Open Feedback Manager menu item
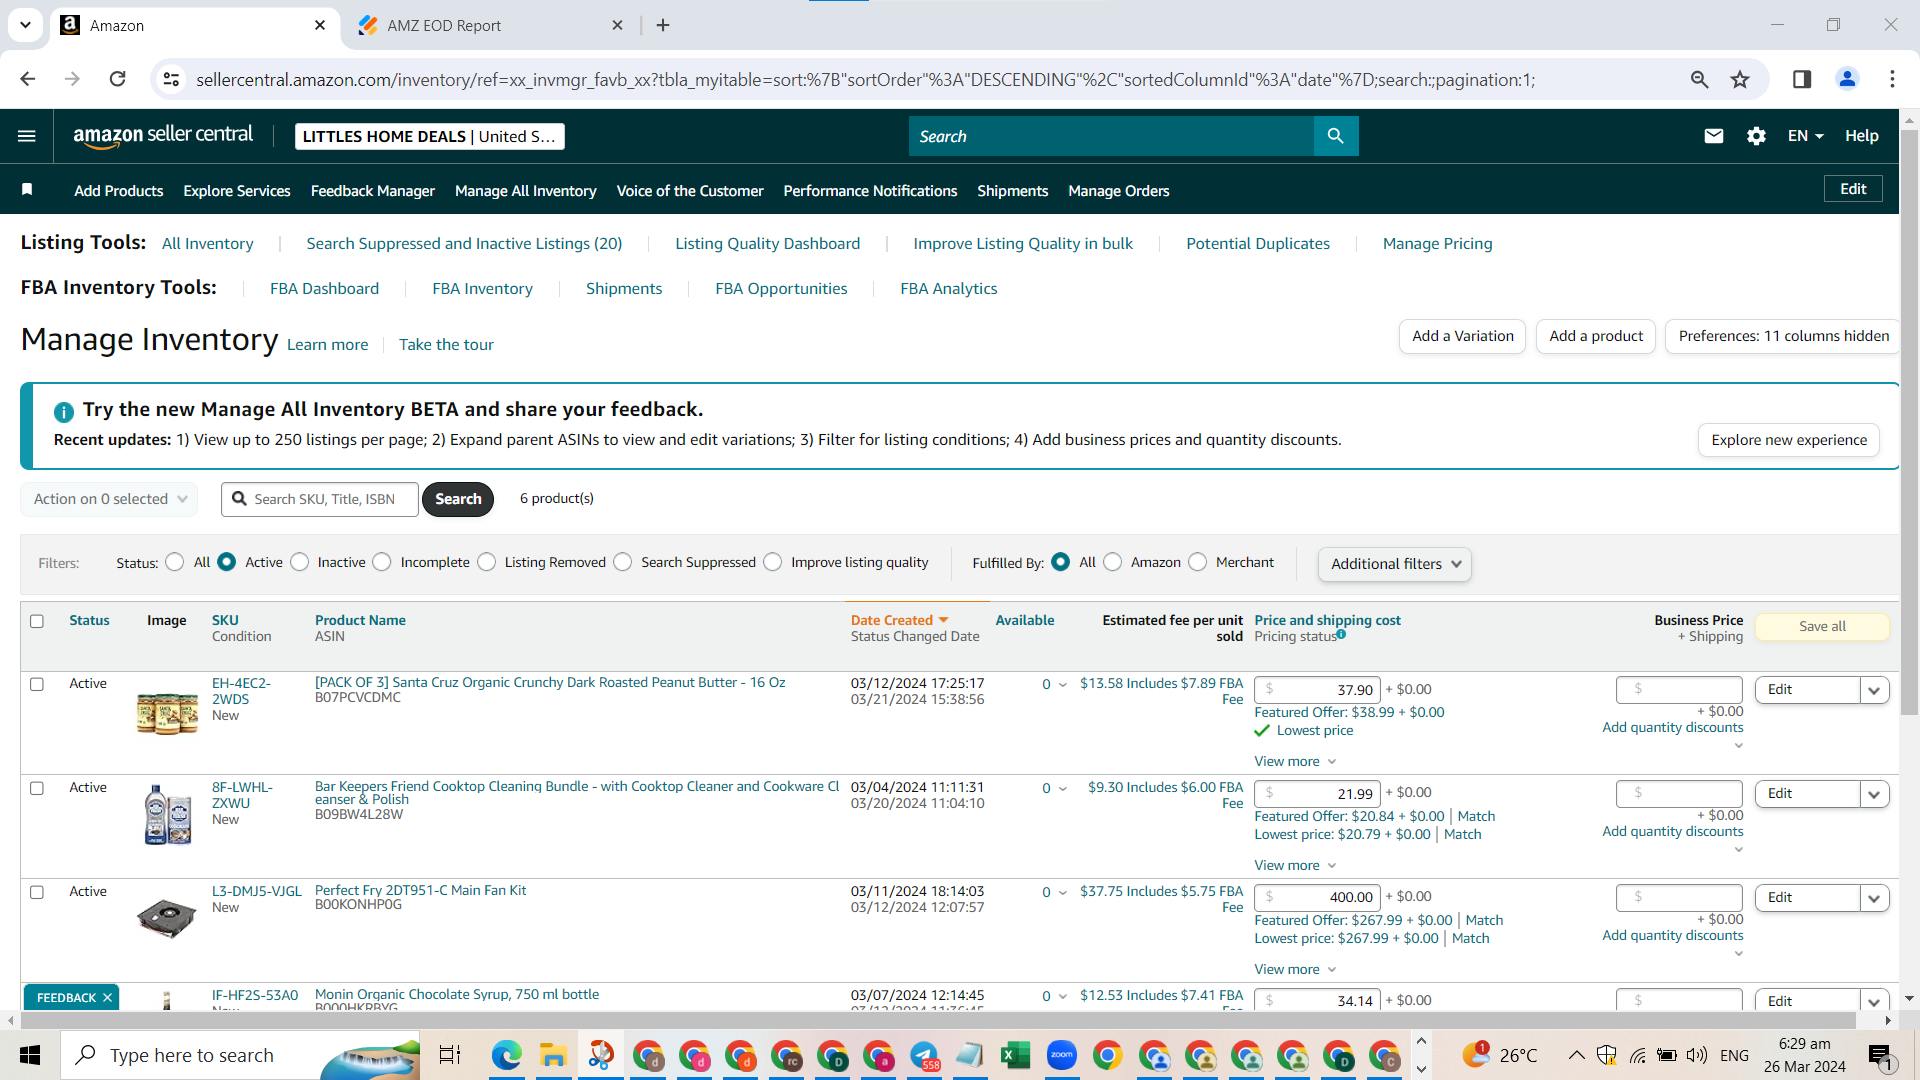Viewport: 1920px width, 1080px height. pyautogui.click(x=372, y=190)
